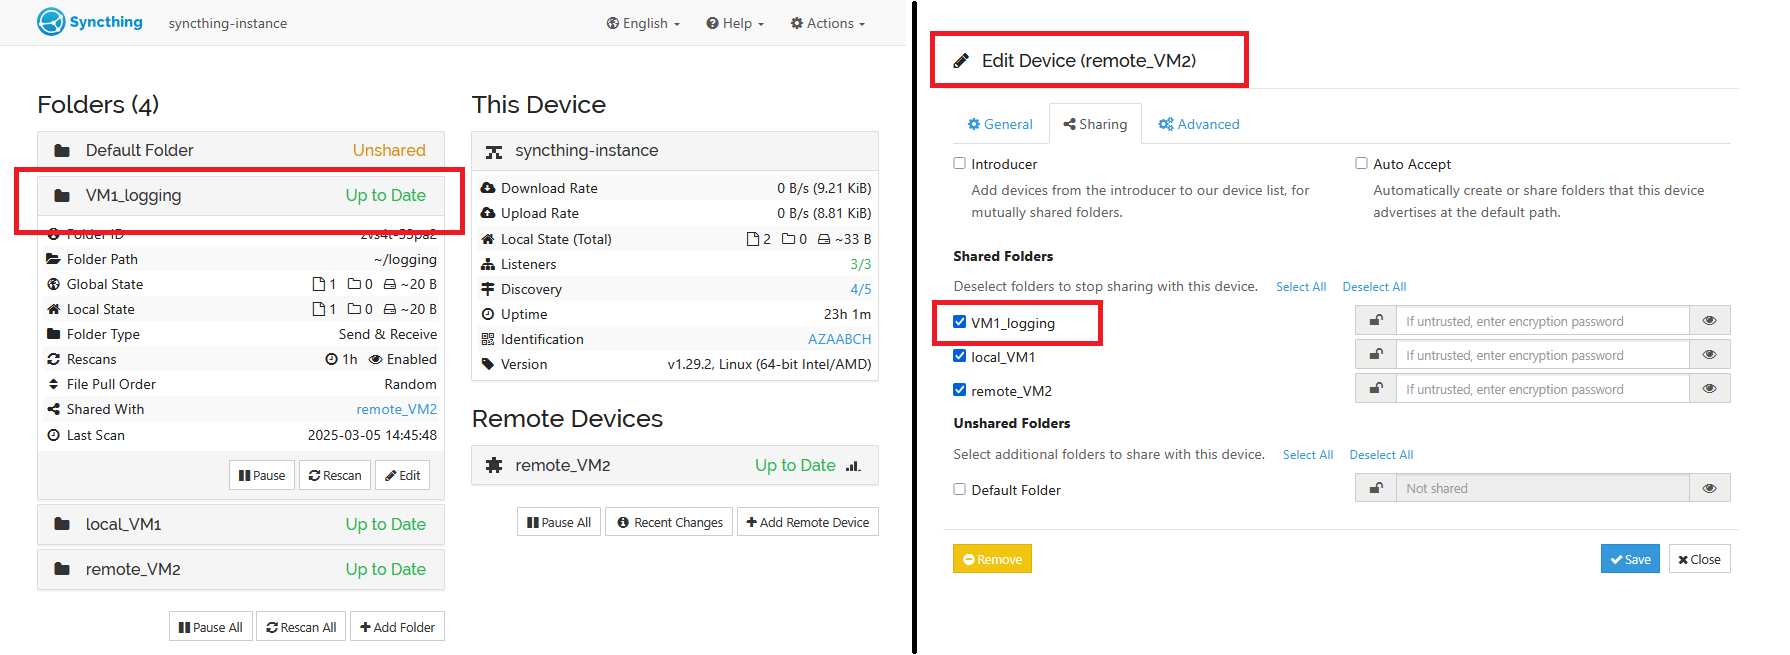Click the Last Scan clock icon

pyautogui.click(x=54, y=435)
